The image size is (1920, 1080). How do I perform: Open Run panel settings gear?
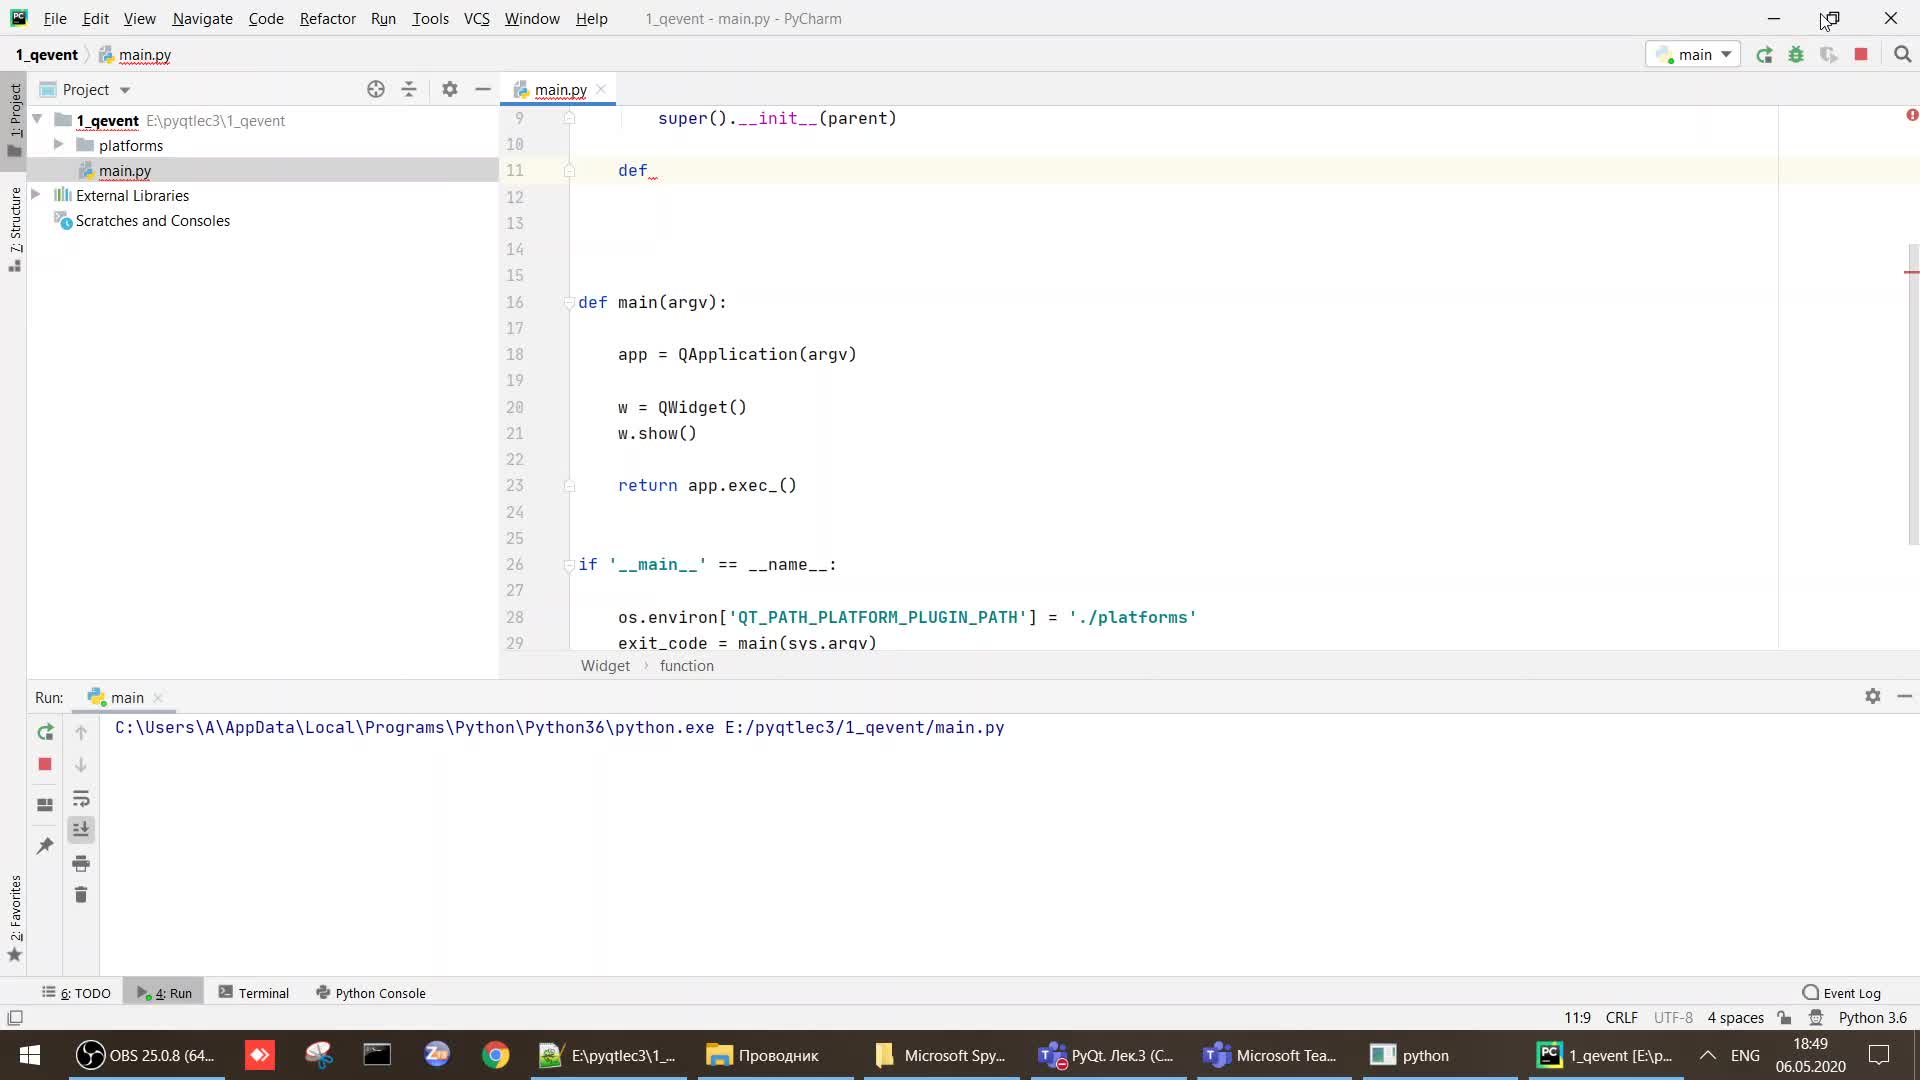click(1873, 696)
